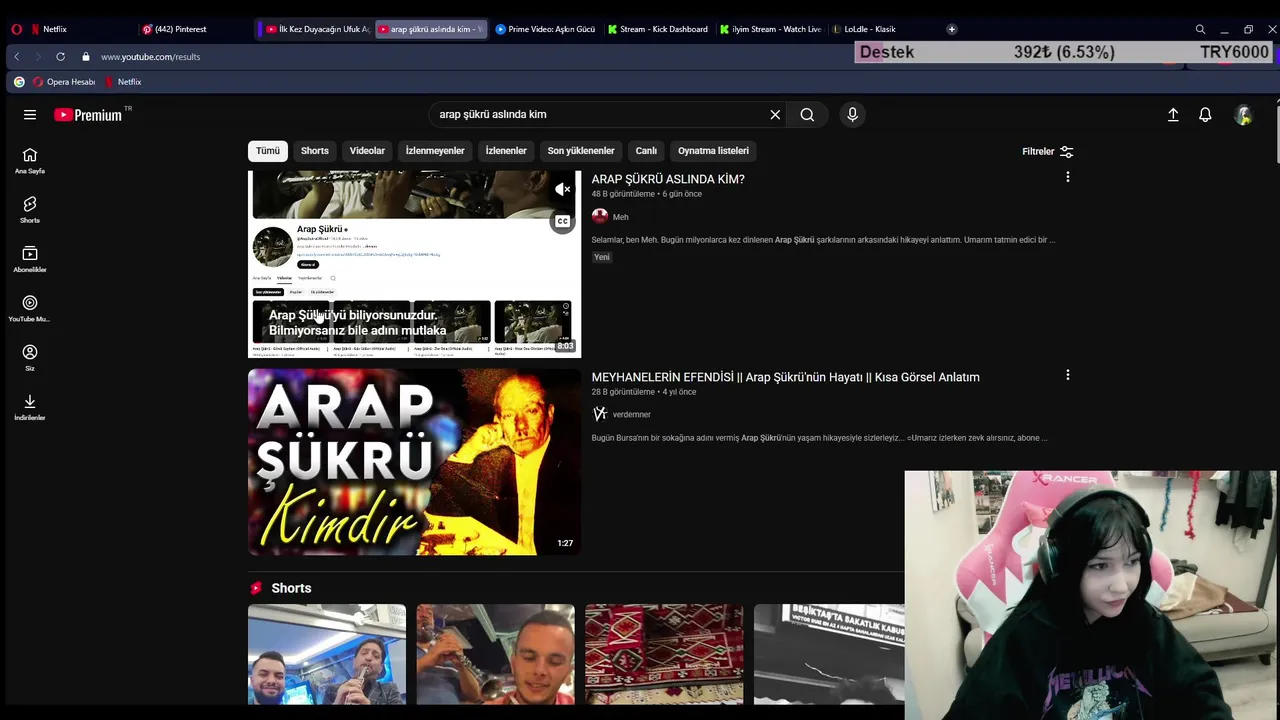Clear the search box with X
The width and height of the screenshot is (1280, 720).
pos(775,115)
